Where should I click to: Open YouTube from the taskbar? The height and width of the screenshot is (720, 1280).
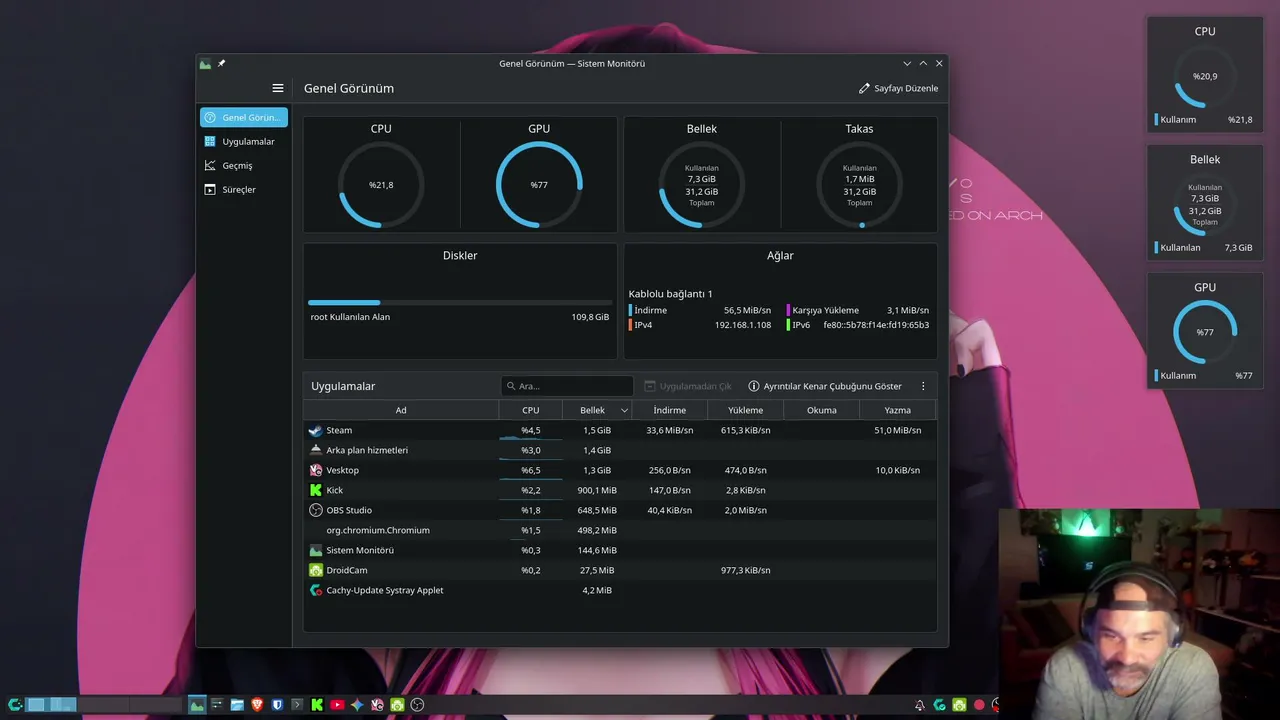tap(337, 705)
